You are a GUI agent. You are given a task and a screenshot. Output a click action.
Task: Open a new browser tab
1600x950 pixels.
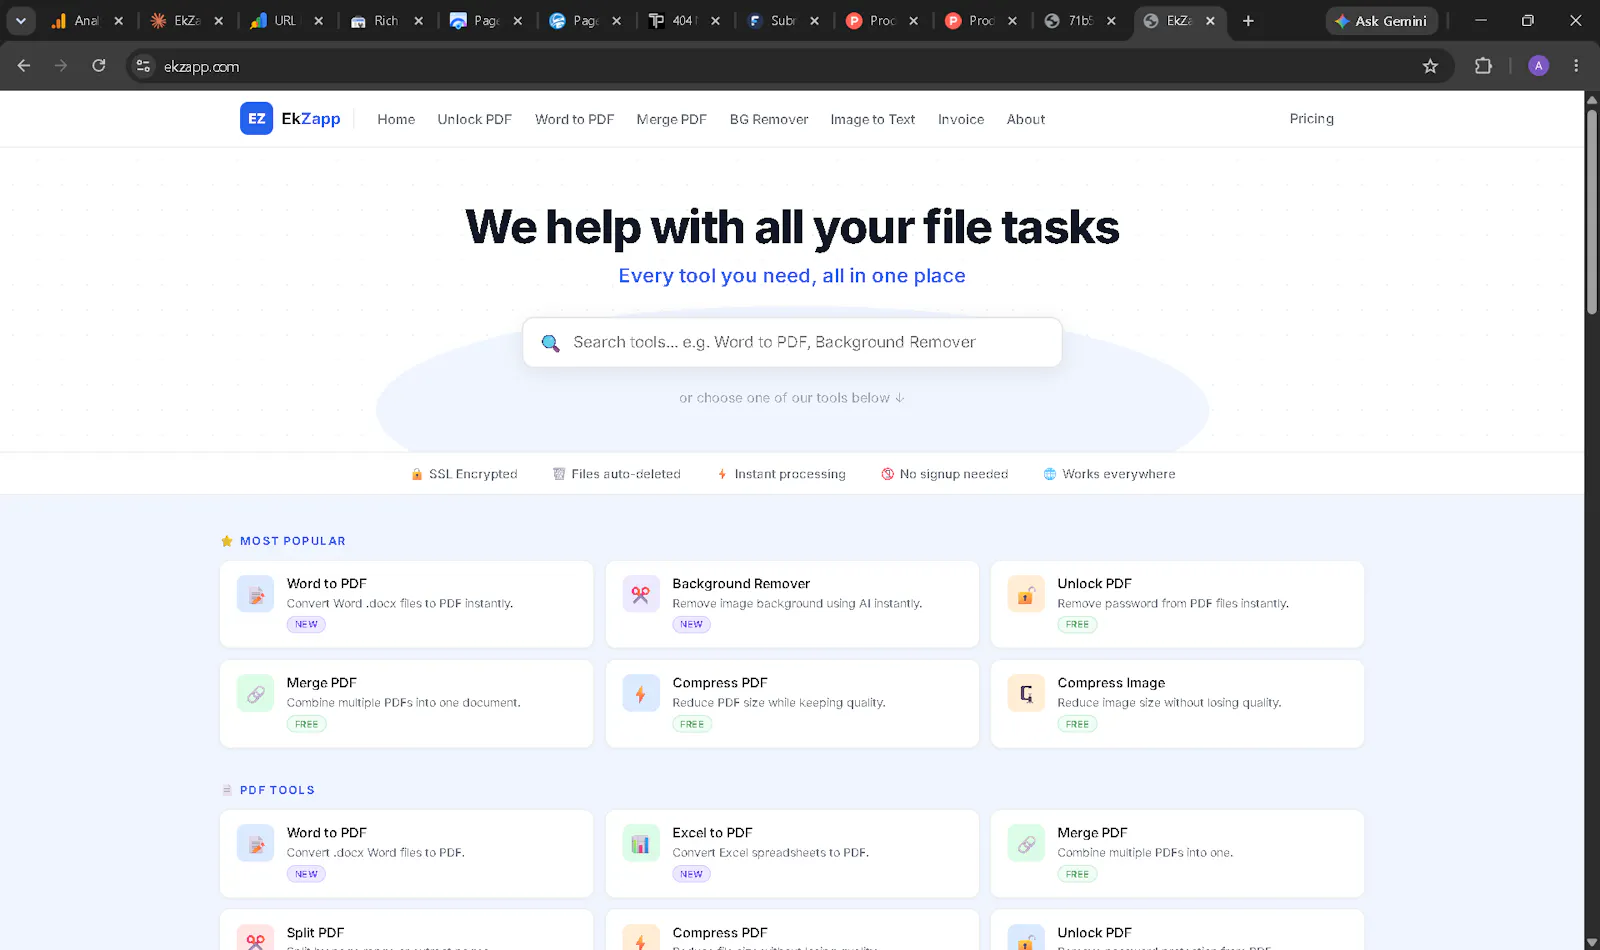pos(1248,21)
